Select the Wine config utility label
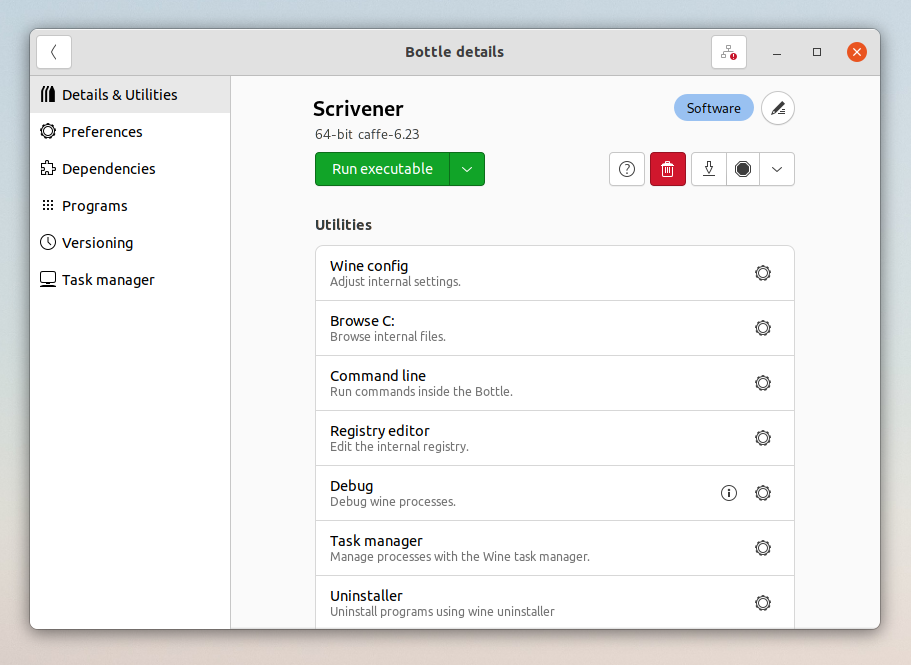Screen dimensions: 911x665 click(369, 266)
